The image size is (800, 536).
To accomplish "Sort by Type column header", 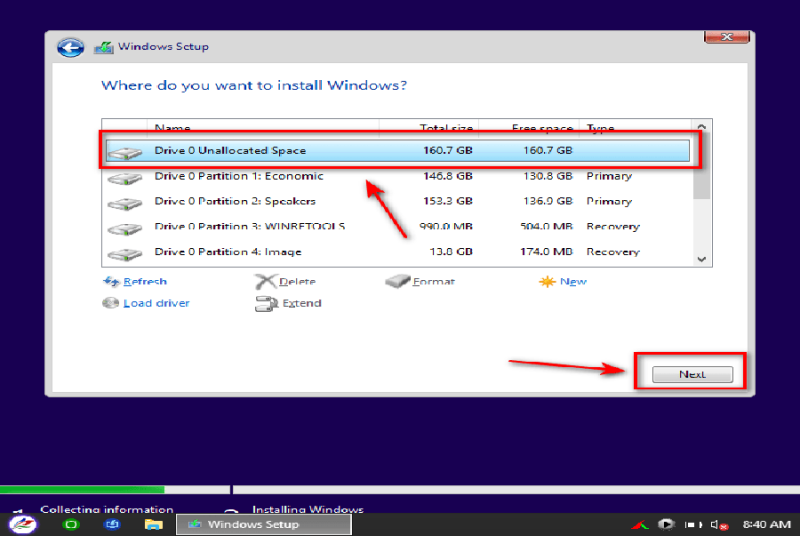I will (x=636, y=127).
